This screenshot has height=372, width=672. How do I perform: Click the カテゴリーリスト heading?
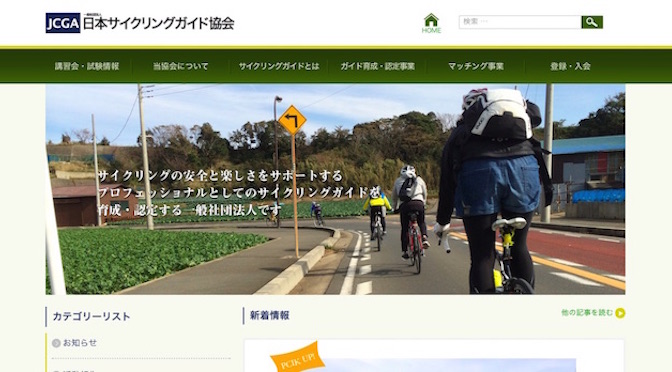point(91,317)
